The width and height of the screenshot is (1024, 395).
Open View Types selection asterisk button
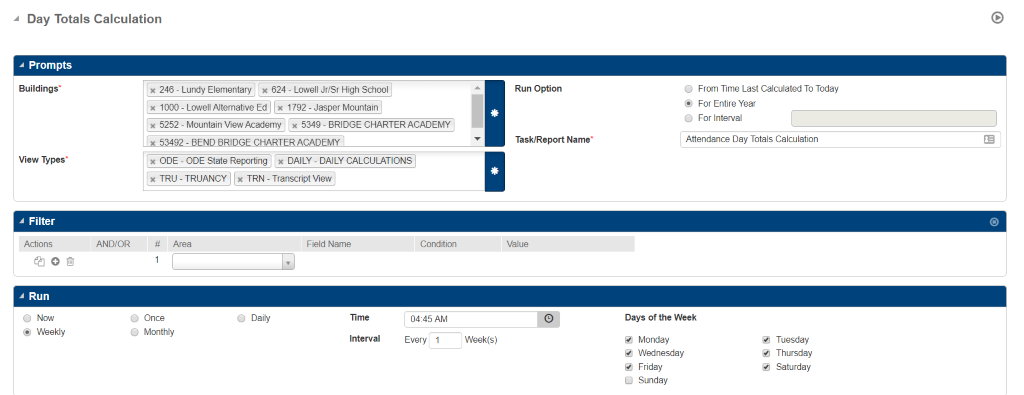(x=494, y=171)
